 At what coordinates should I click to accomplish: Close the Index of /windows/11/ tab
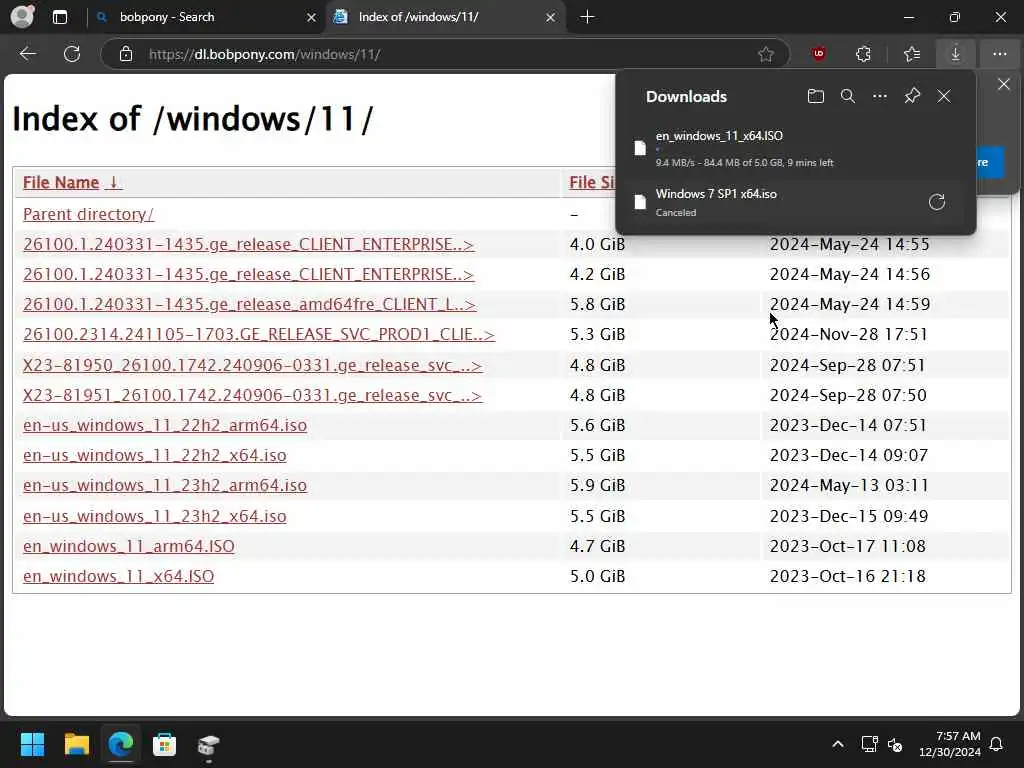[x=551, y=18]
